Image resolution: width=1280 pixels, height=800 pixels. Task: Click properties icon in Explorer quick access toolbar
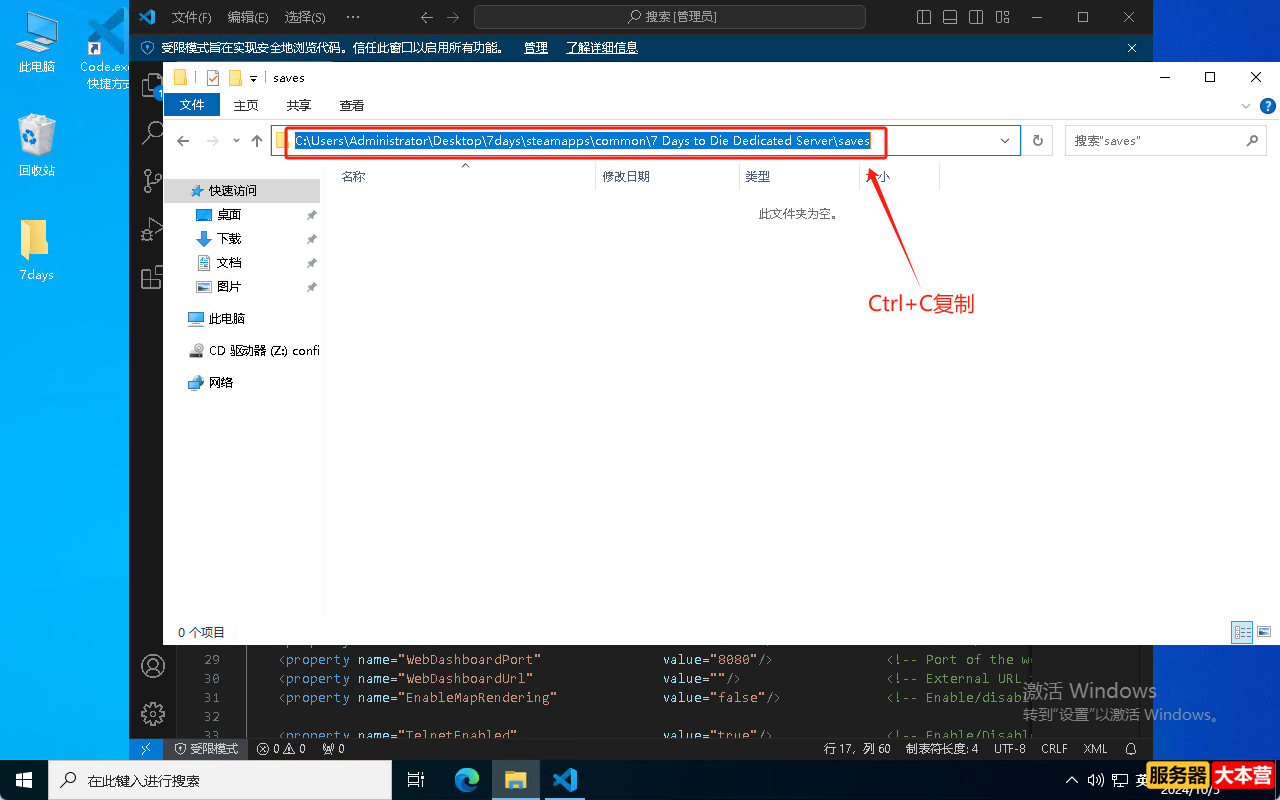point(213,78)
